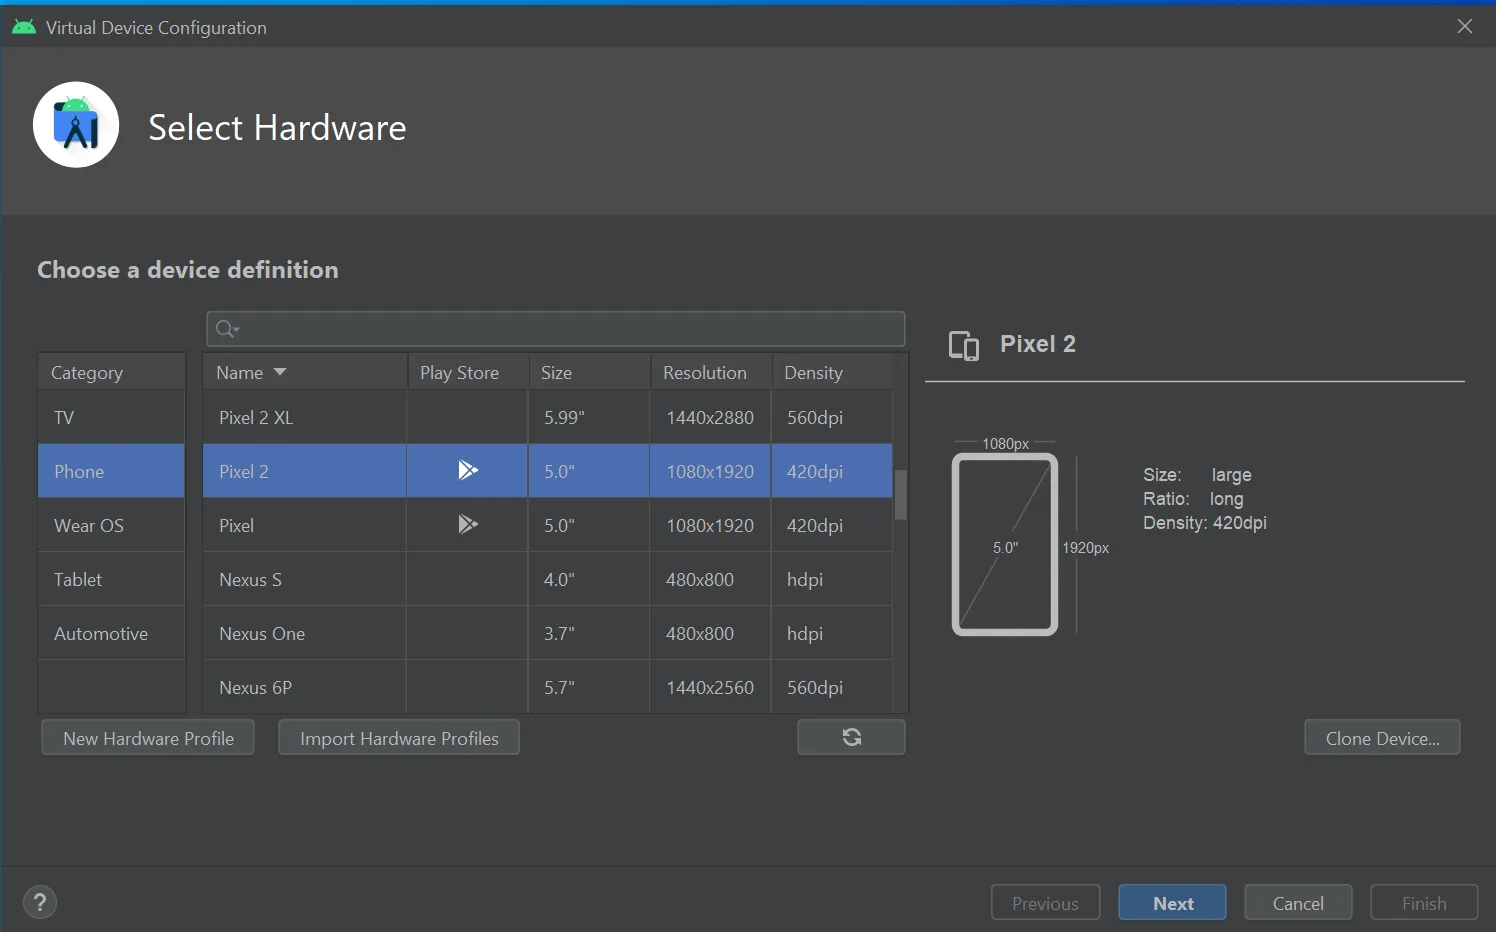Click hdpi density in Nexus S row
Screen dimensions: 1496x932
click(832, 579)
